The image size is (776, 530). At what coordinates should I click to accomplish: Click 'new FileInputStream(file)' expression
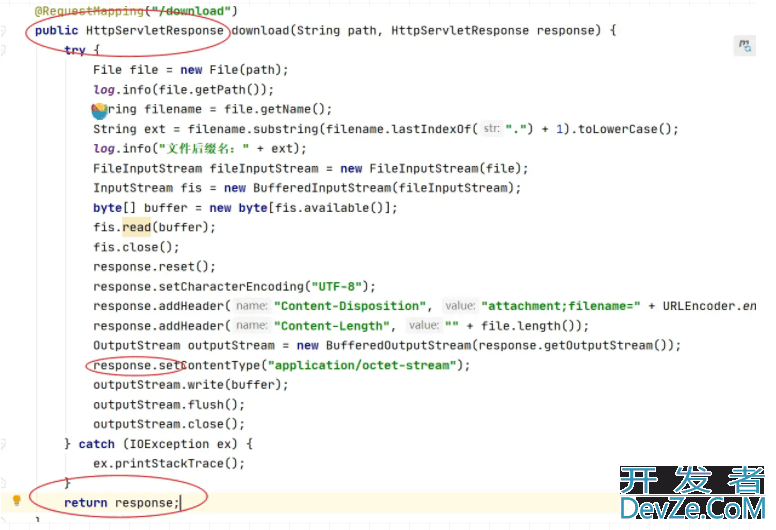coord(431,168)
